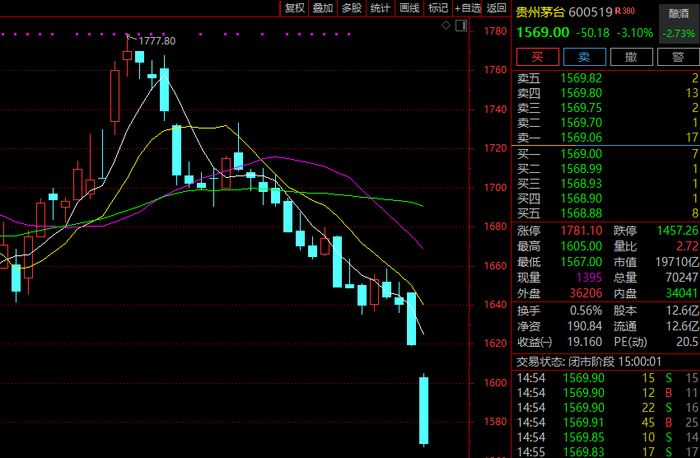Open the 复权 adjustment menu

(x=295, y=8)
